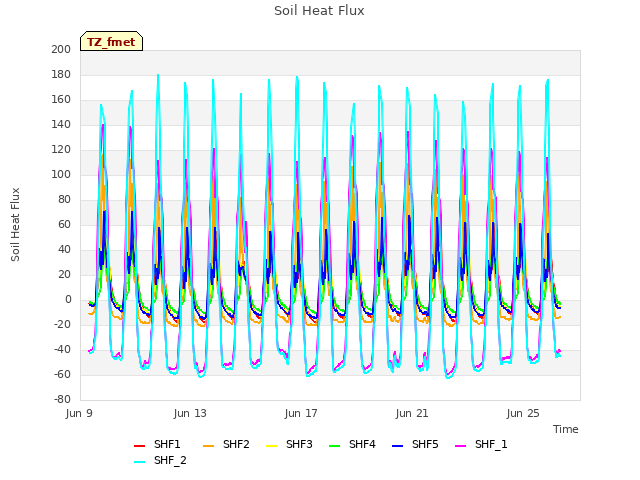Click the magenta SHF_1 legend color marker
Screen dimensions: 640x480
coord(460,446)
